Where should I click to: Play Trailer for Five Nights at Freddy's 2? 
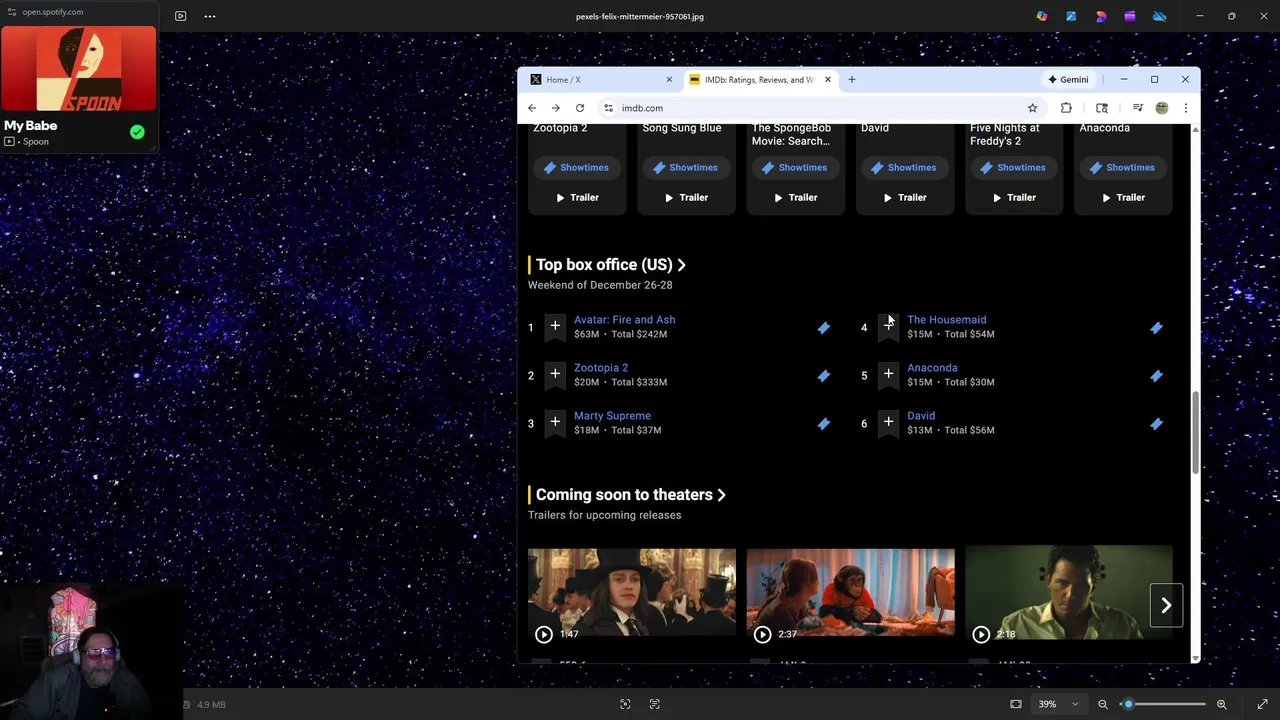coord(1012,198)
